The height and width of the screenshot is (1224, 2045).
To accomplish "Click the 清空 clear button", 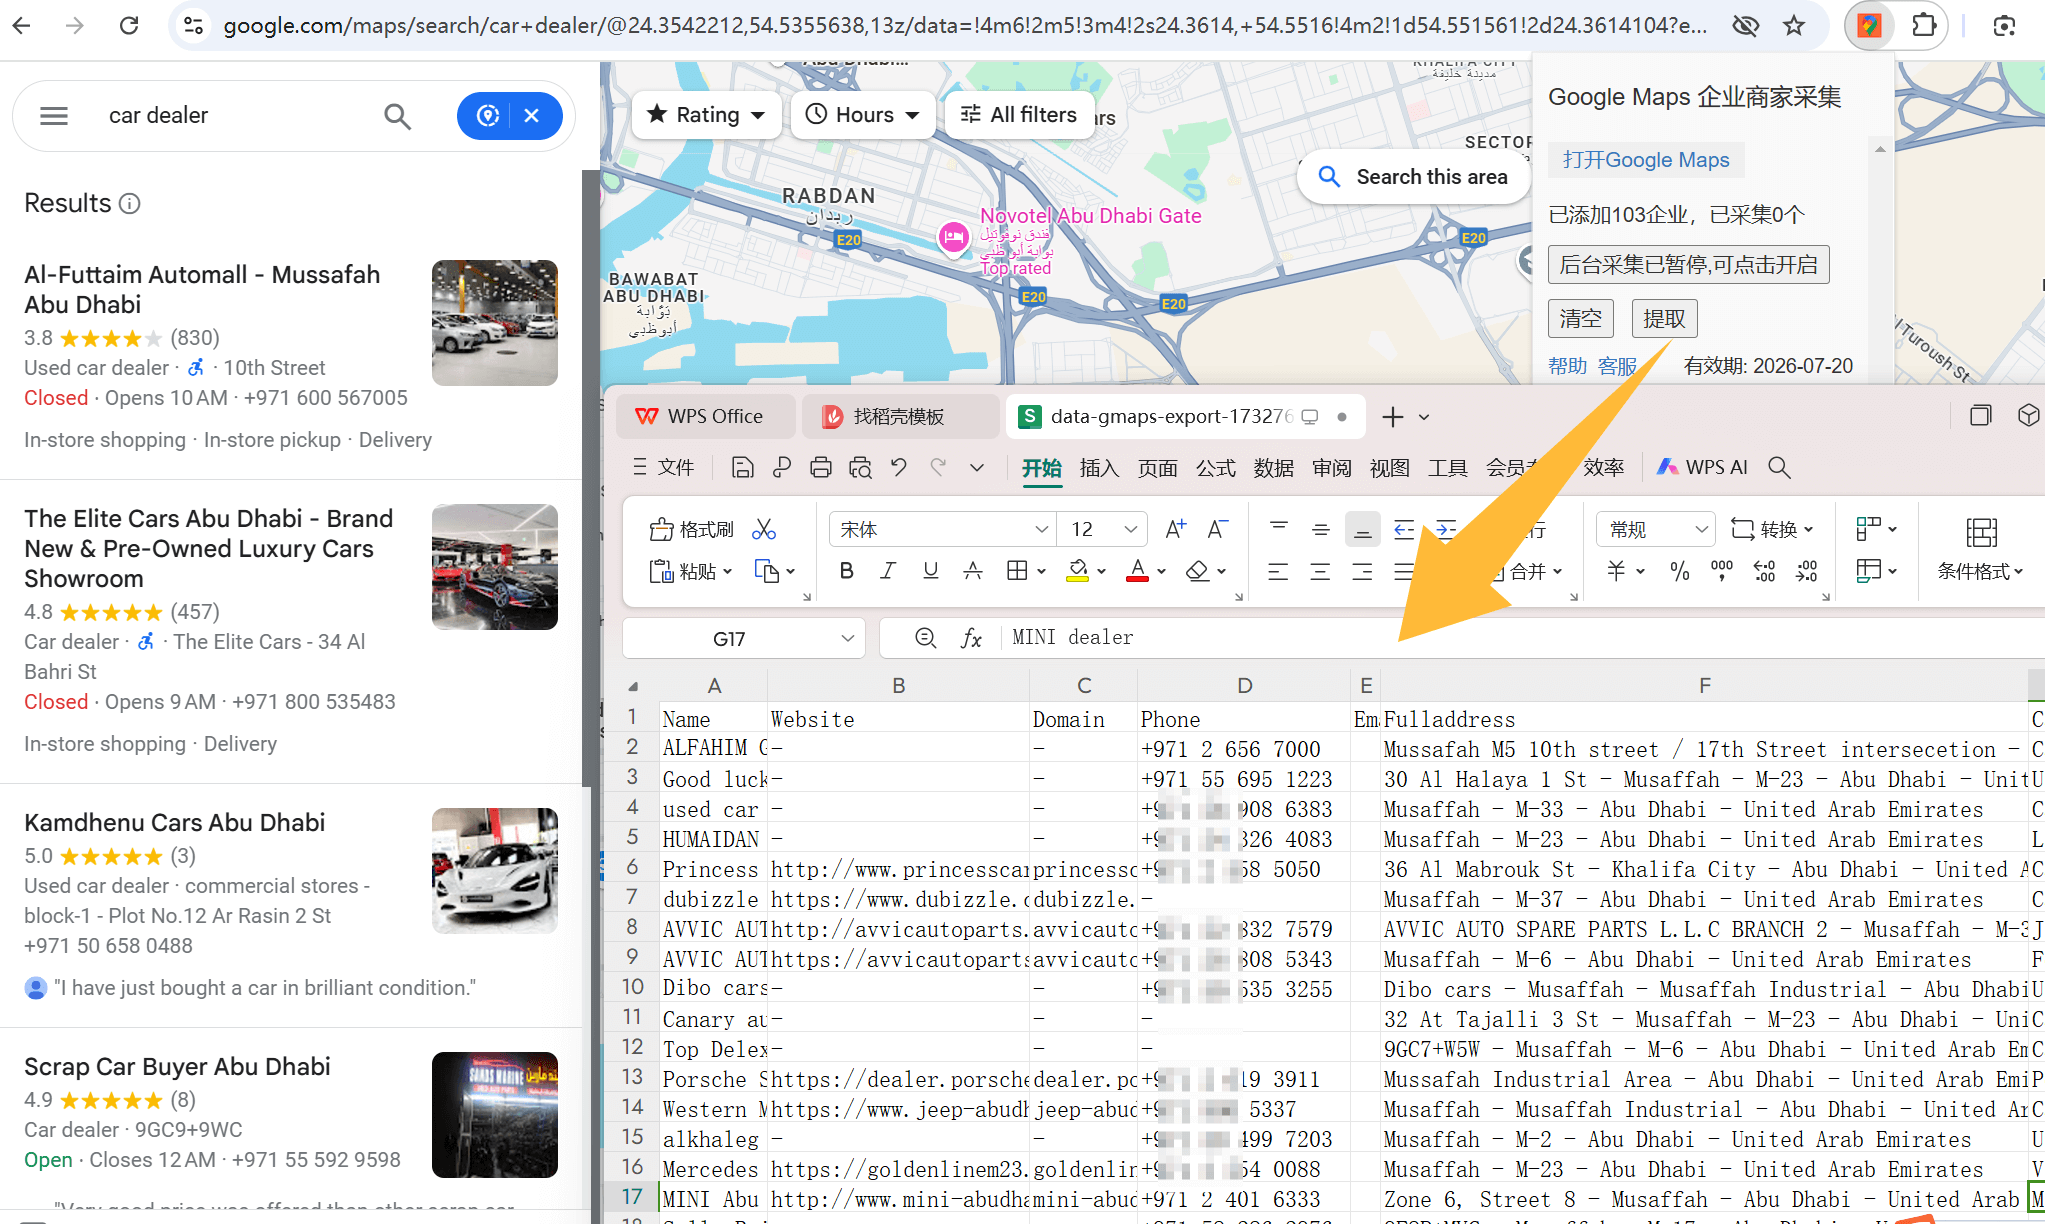I will [x=1580, y=319].
